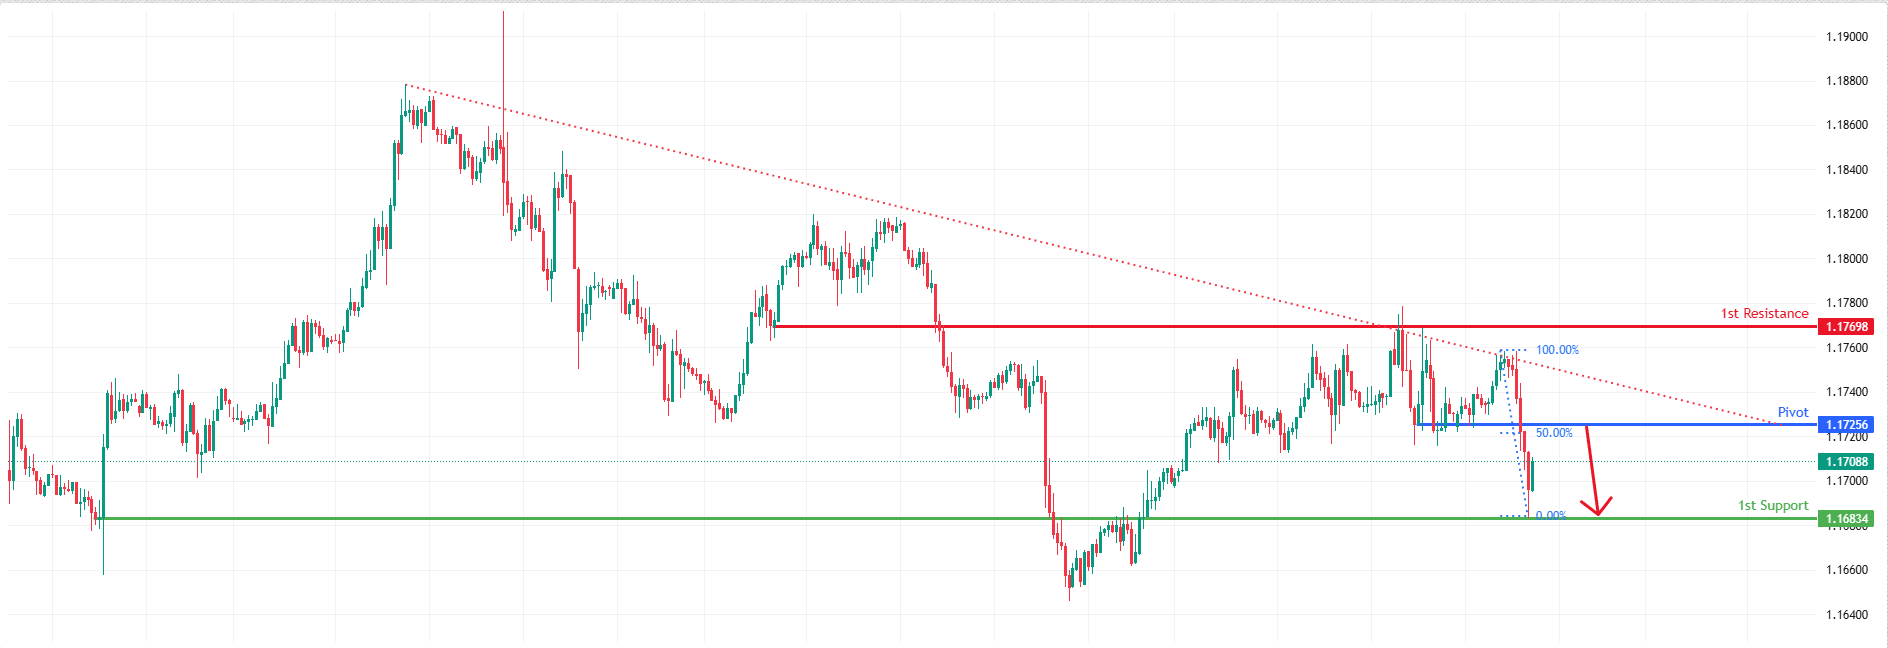
Task: Click the 1.18600 price axis label
Action: (1846, 126)
